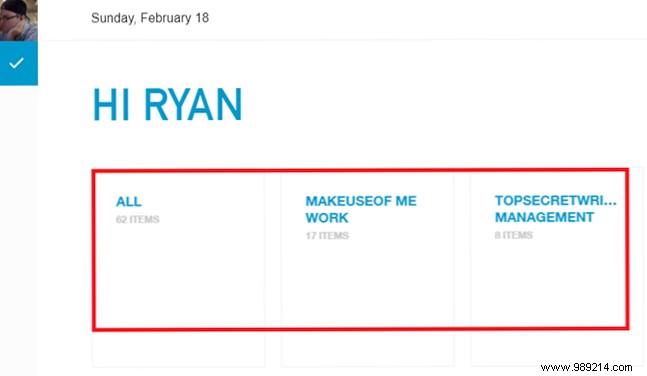Click the Sunday, February 18 date
Screen dimensions: 647x376
tap(150, 18)
